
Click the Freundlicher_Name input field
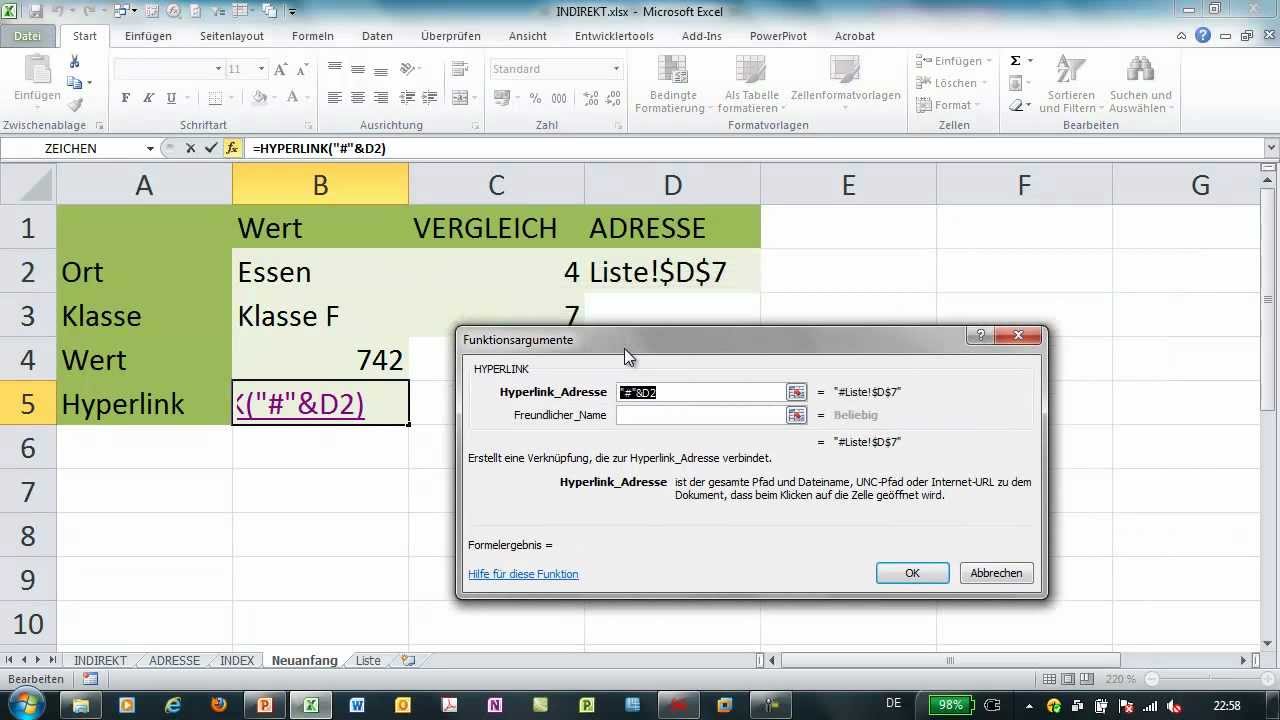701,415
